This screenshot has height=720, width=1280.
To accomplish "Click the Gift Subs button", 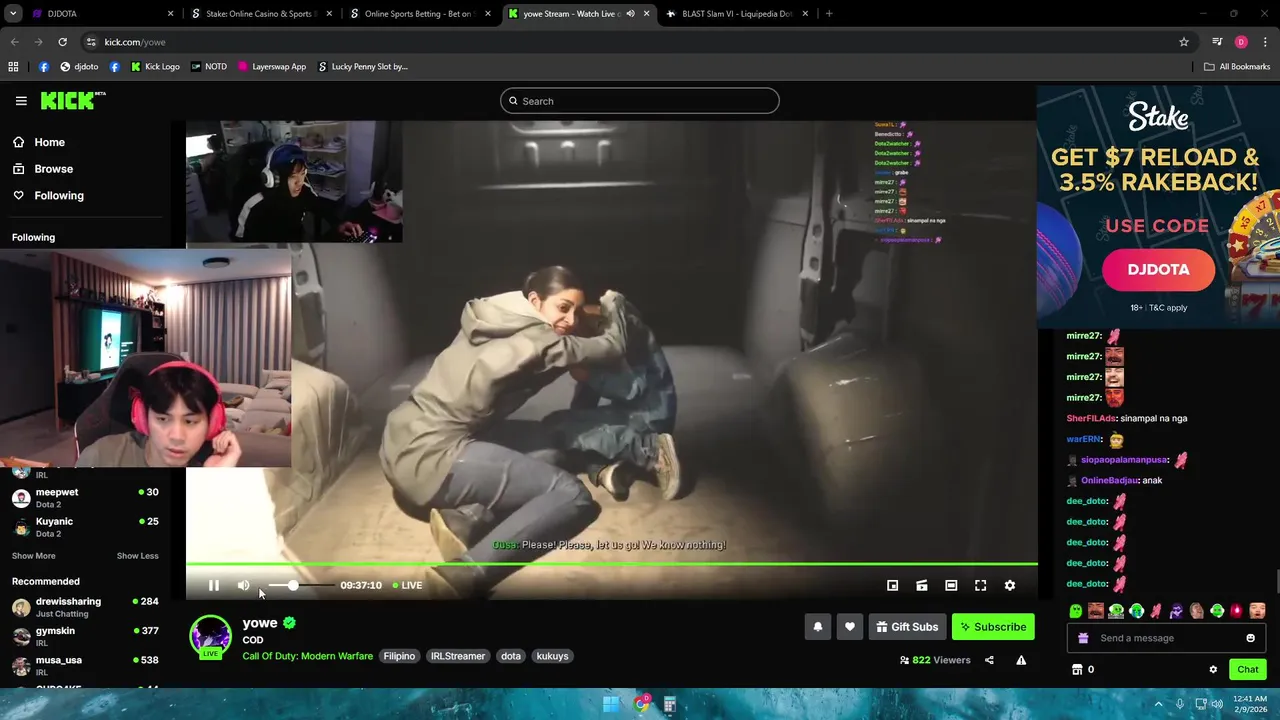I will (x=907, y=627).
